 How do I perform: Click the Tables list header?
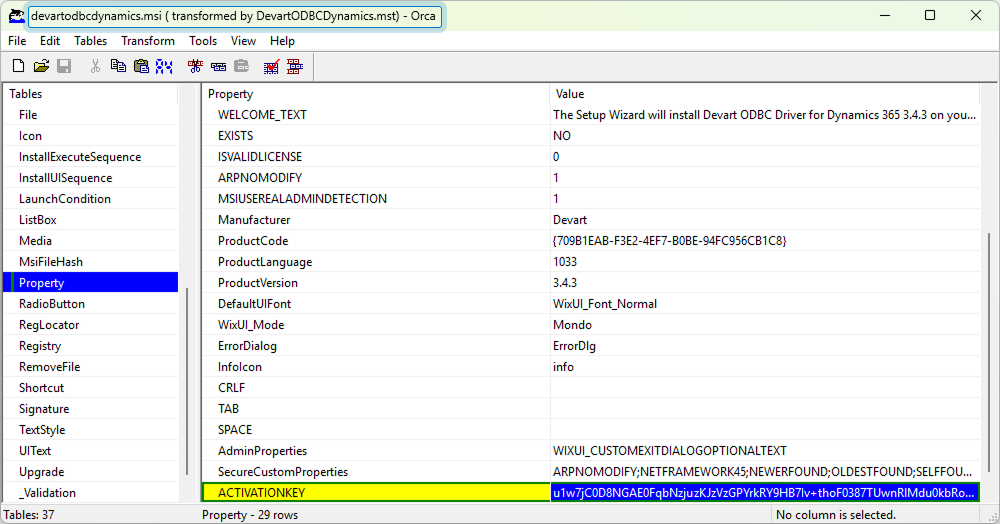91,94
